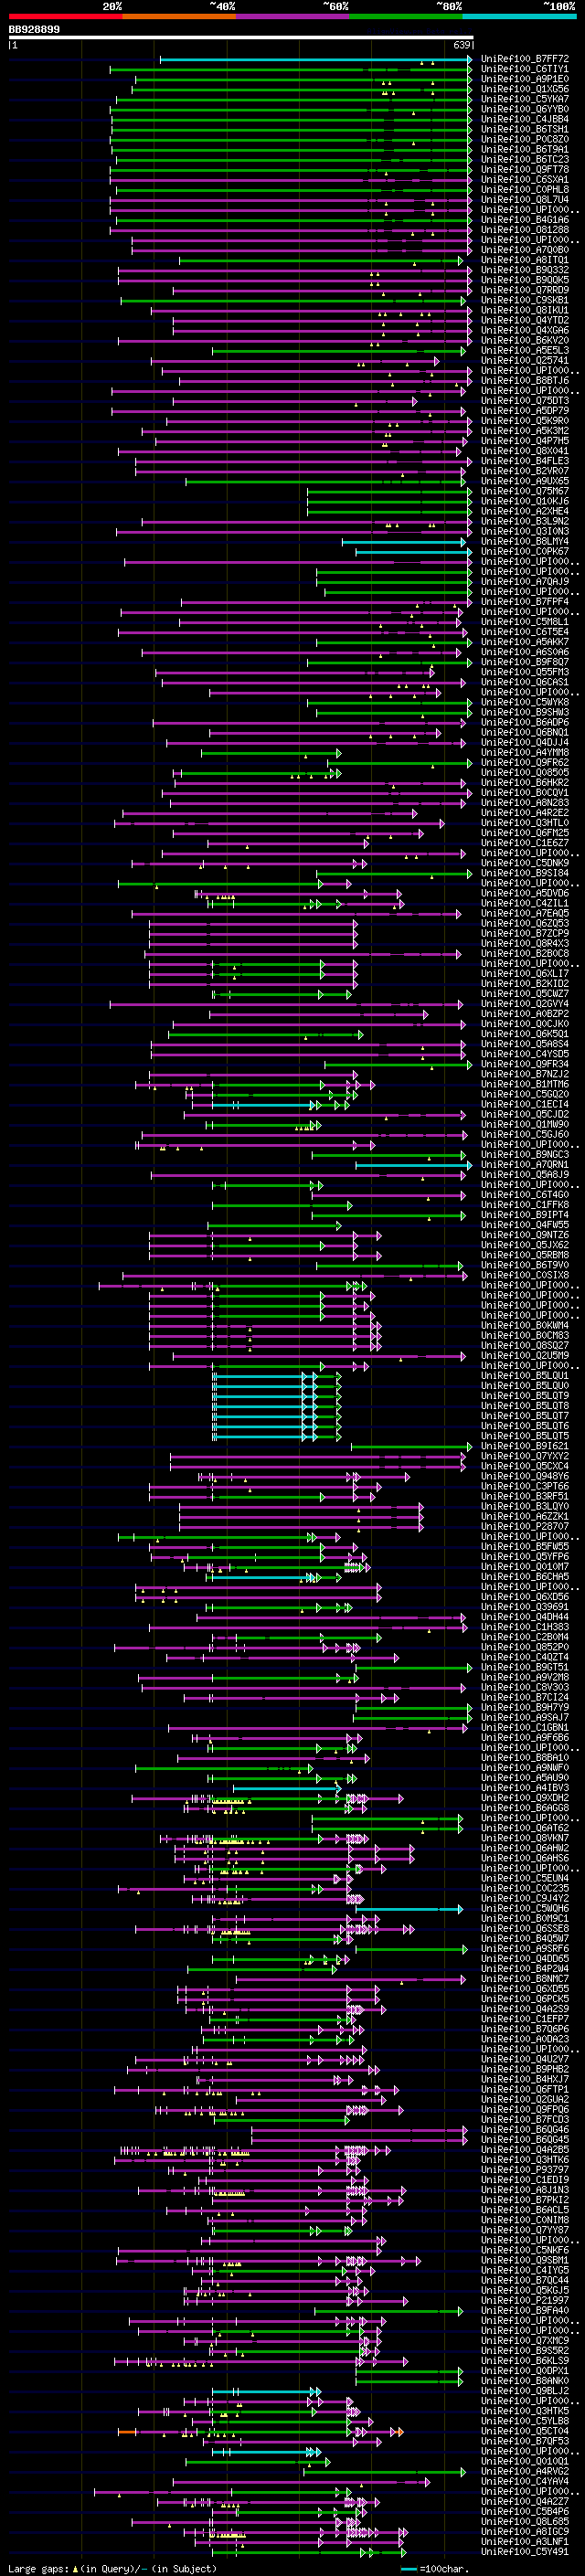Select the UniRef100_A4RVG2 row label

tap(524, 2471)
